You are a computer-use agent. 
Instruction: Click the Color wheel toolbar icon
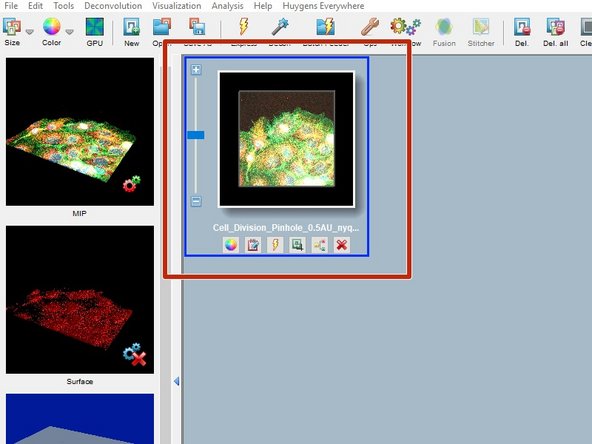click(x=51, y=26)
